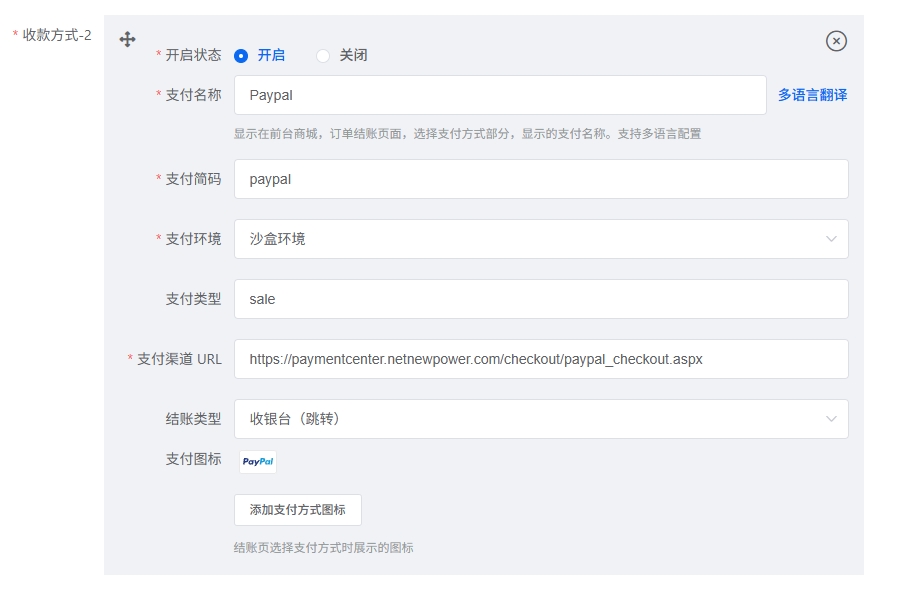Click the 支付类型 field containing sale
The image size is (903, 594).
pos(541,299)
